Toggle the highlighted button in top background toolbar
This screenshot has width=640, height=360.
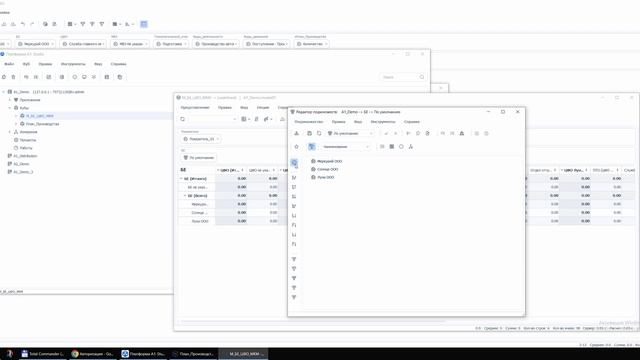pos(144,24)
